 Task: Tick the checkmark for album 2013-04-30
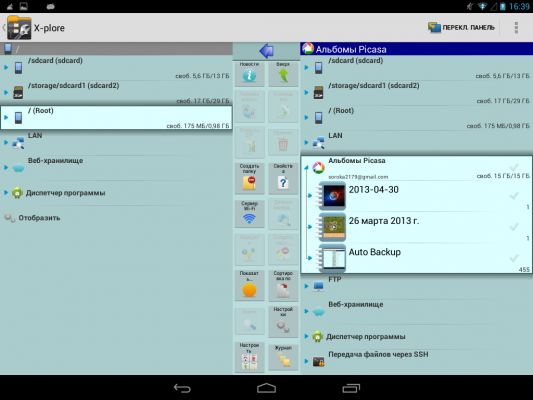514,195
